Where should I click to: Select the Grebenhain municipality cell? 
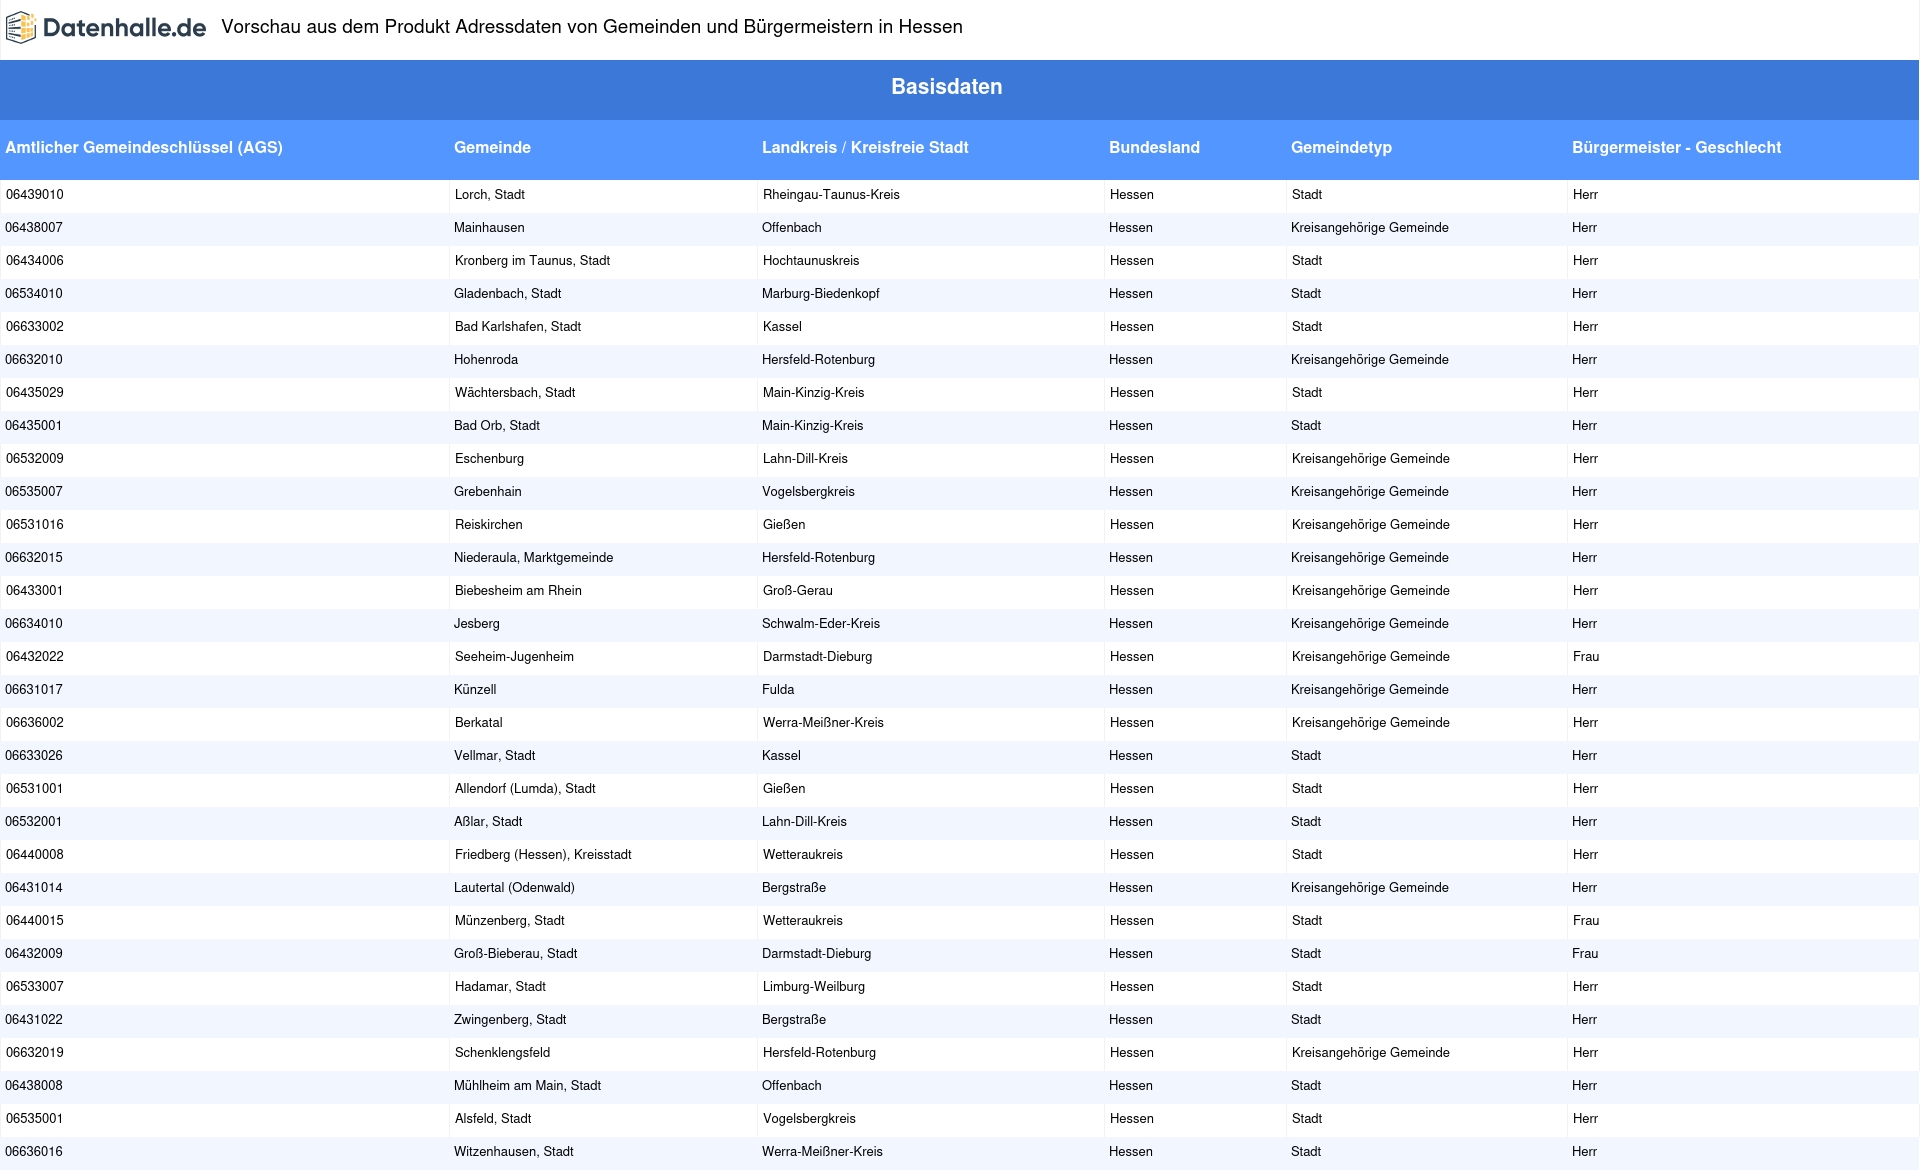click(x=488, y=492)
